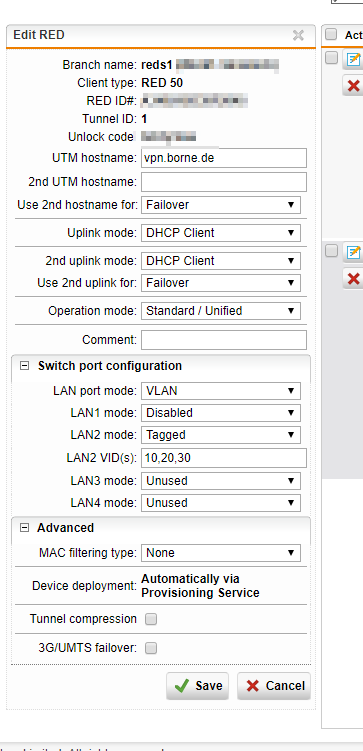Collapse the Advanced section
The width and height of the screenshot is (363, 751).
pos(23,528)
